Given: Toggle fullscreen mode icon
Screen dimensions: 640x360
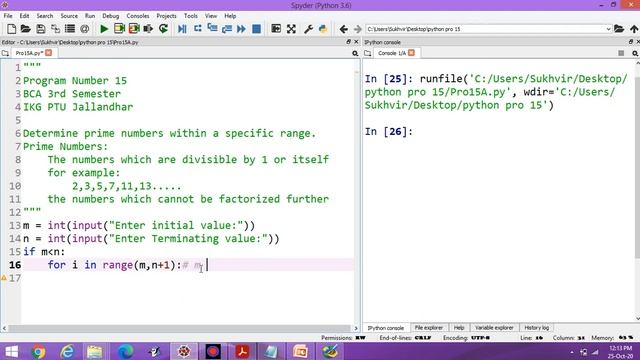Looking at the screenshot, I should (x=291, y=29).
